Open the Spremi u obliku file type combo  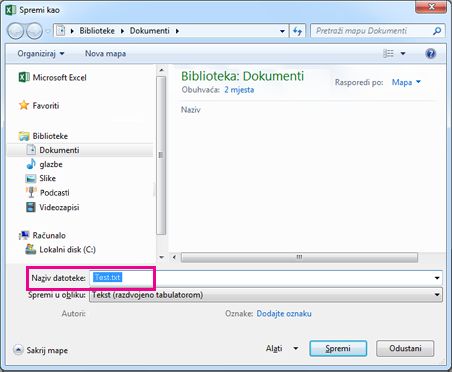[x=266, y=295]
